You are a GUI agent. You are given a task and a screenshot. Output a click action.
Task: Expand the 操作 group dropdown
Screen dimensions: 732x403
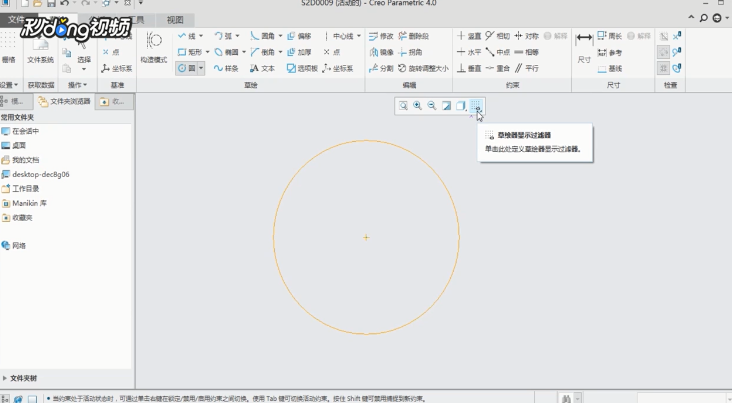(77, 85)
